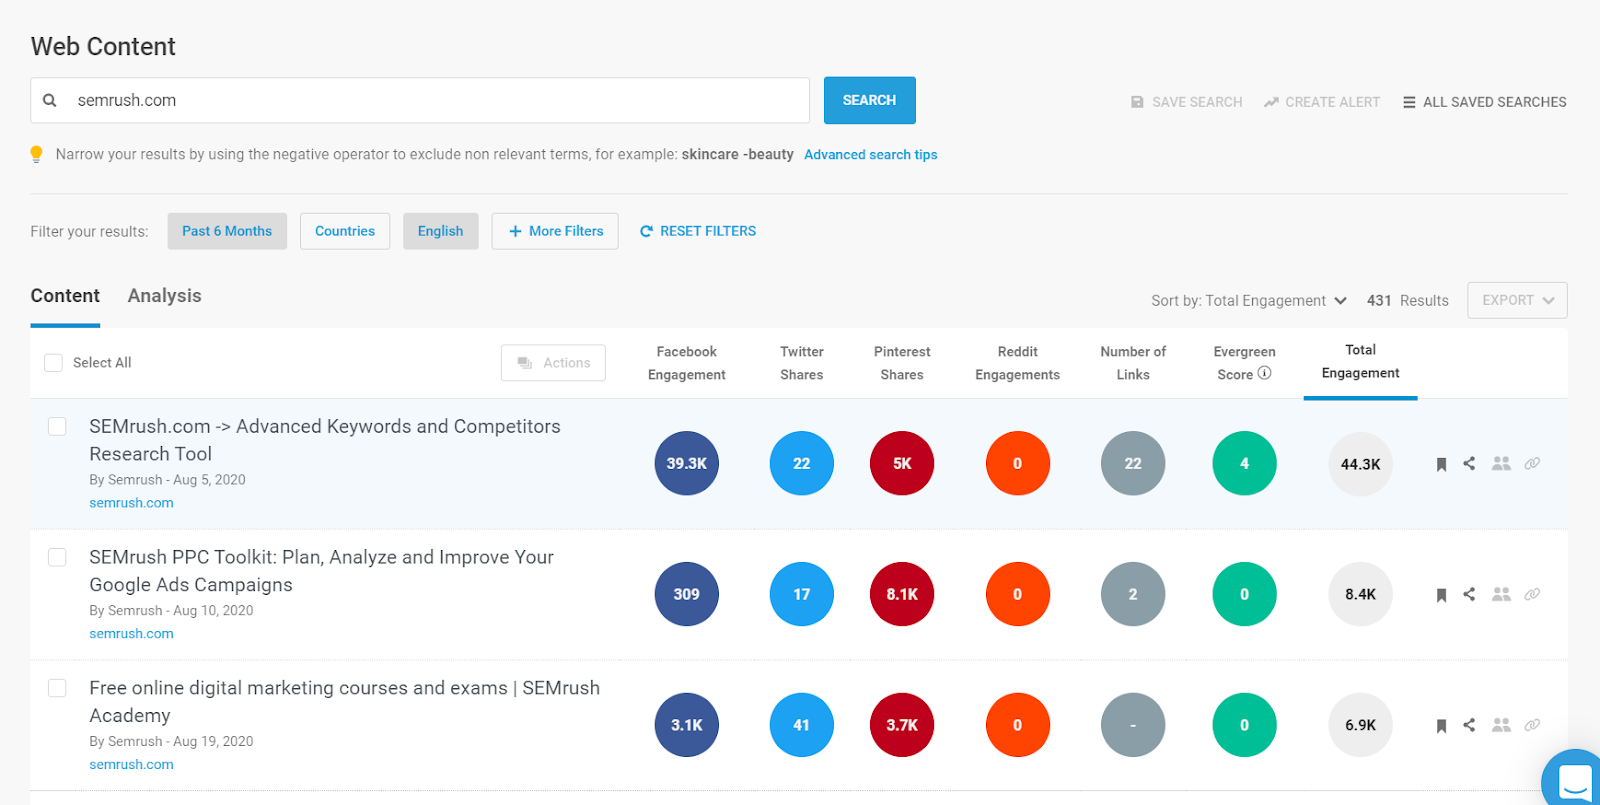Click the Save Search icon
Viewport: 1600px width, 805px height.
1137,102
